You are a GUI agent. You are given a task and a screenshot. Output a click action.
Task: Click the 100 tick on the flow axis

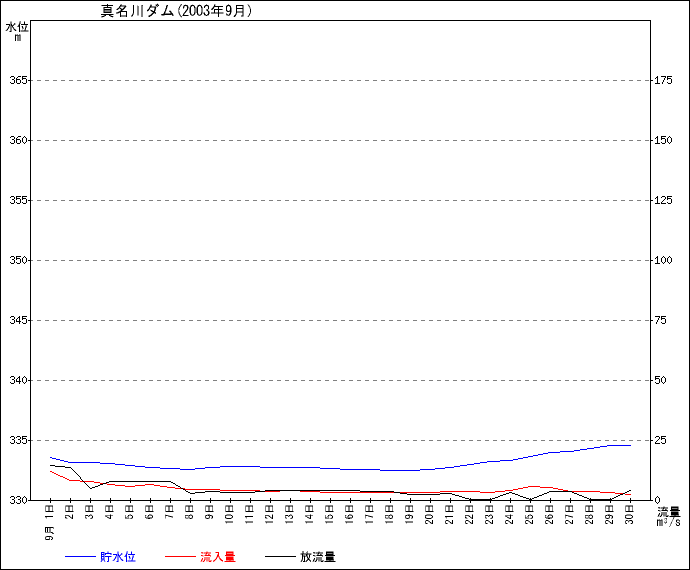(662, 260)
